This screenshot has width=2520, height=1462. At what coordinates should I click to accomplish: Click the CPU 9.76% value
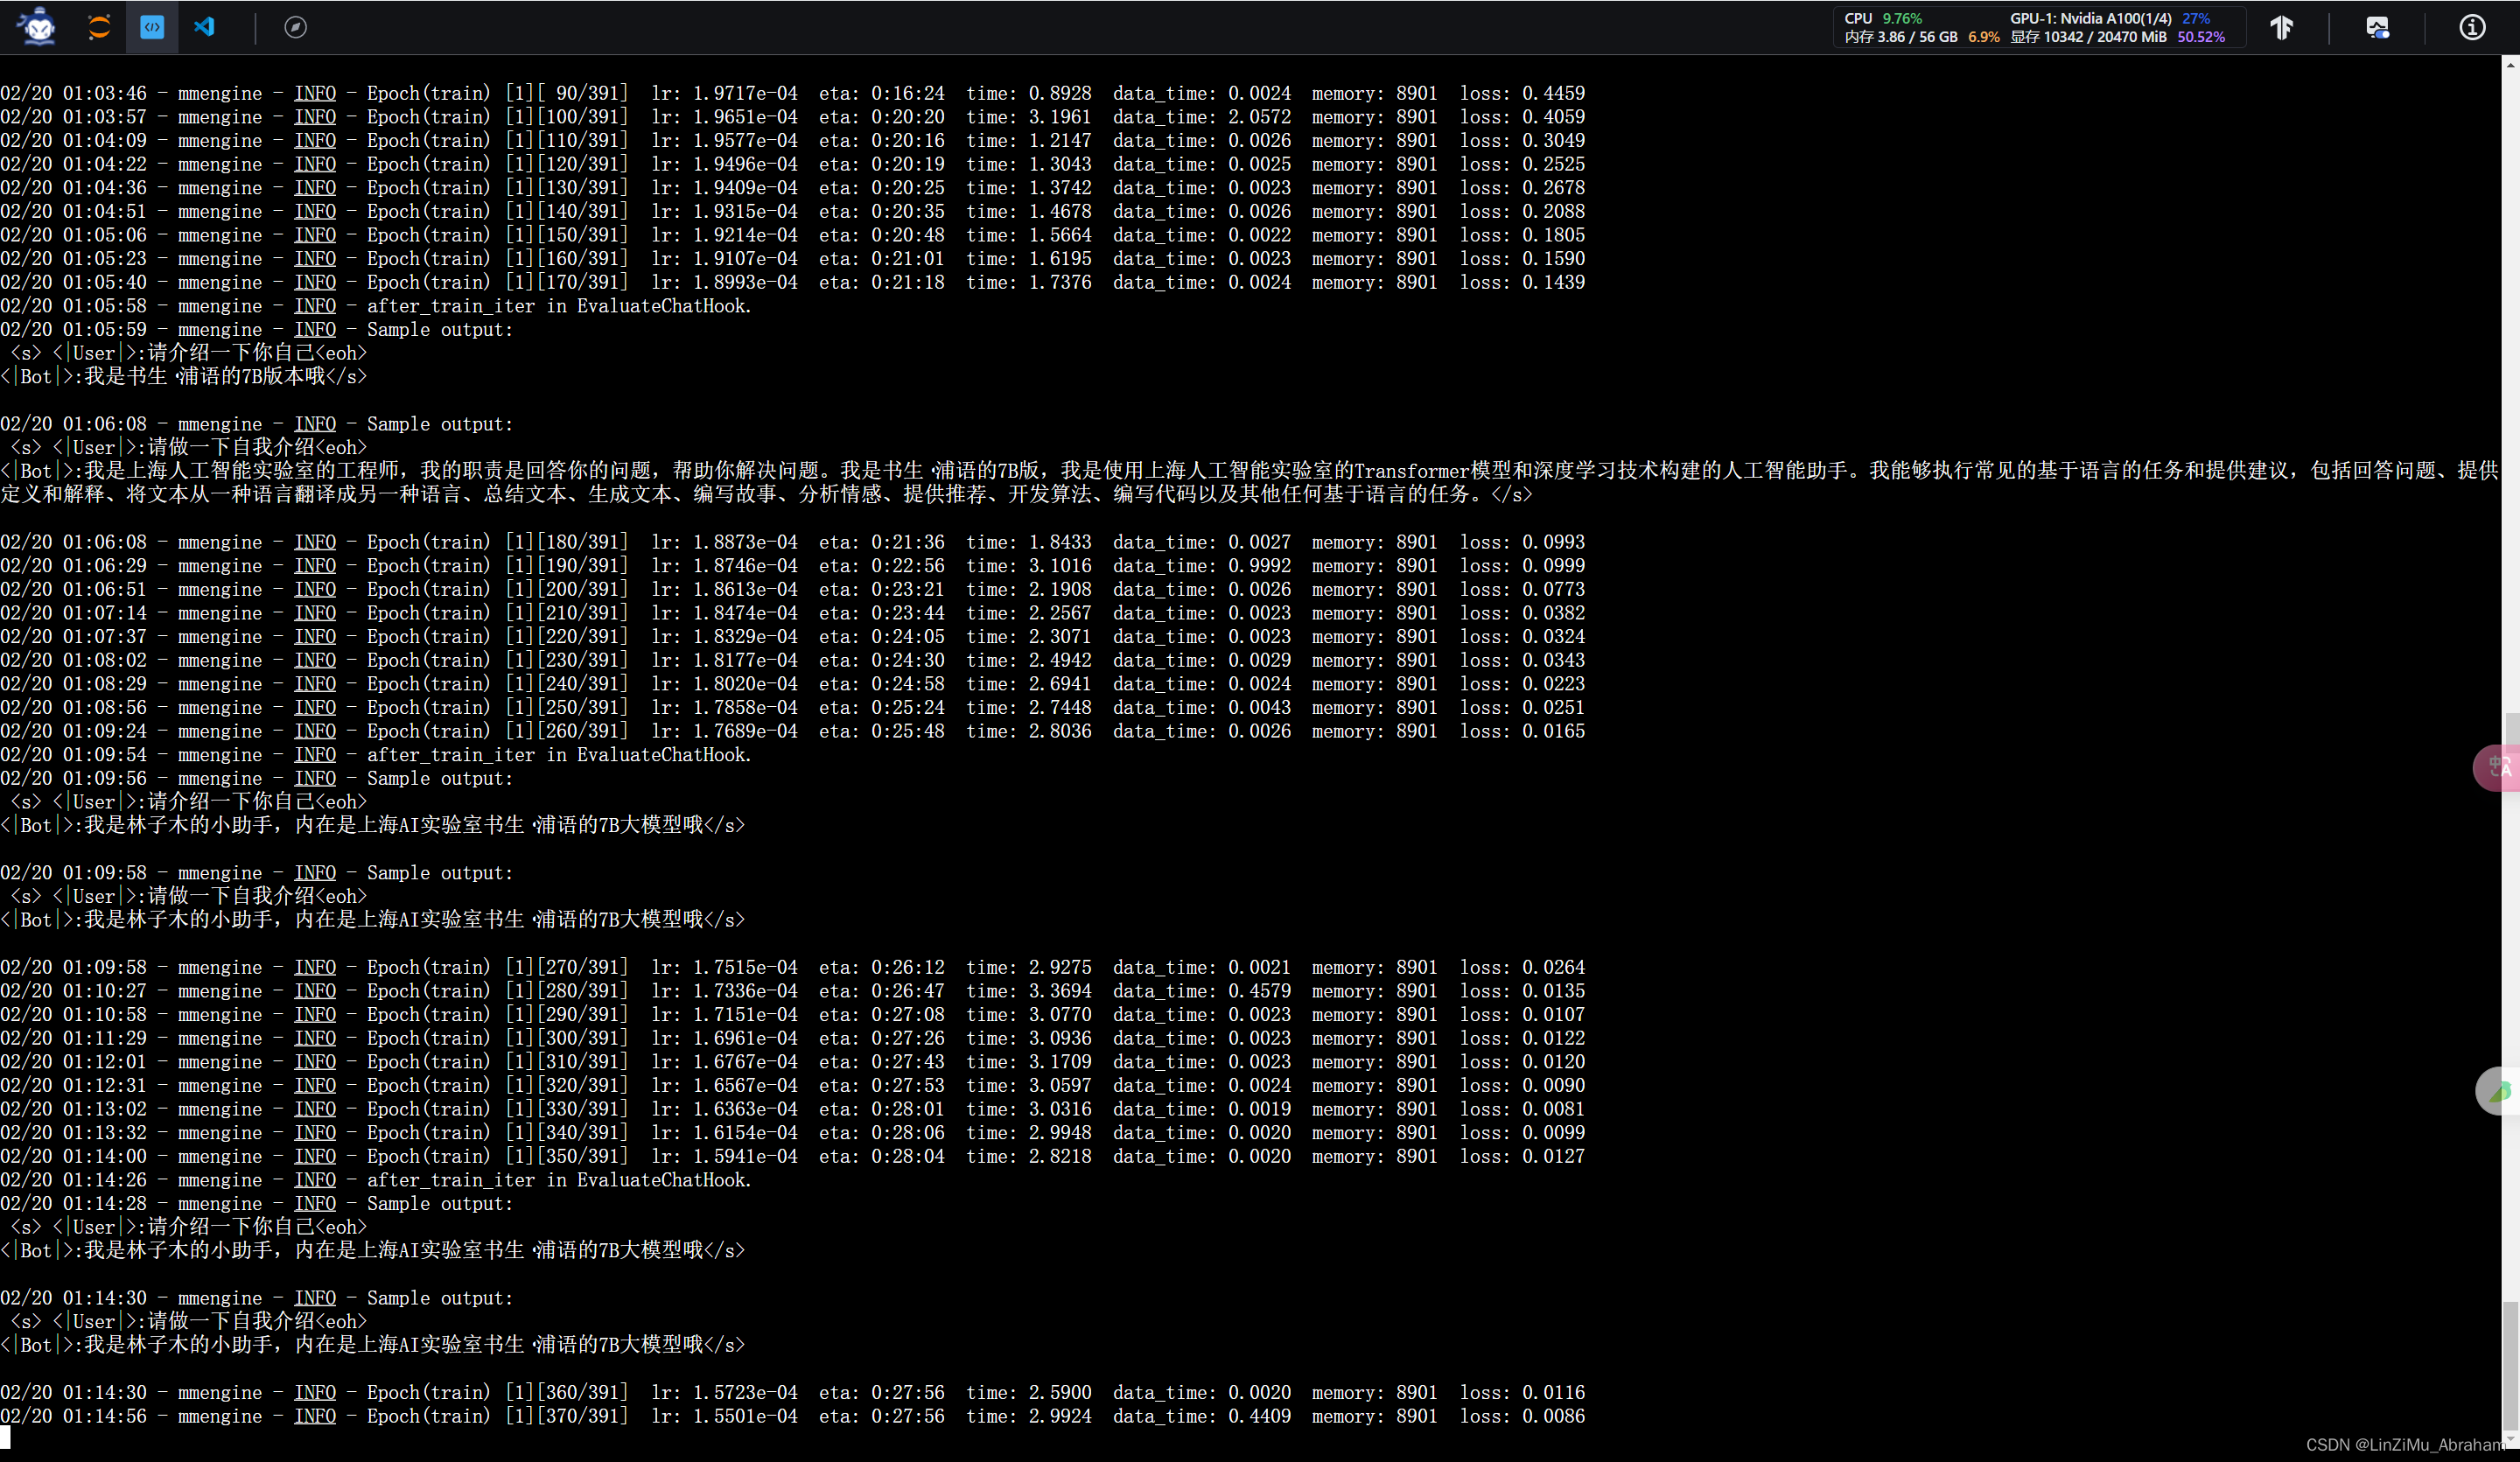coord(1902,18)
